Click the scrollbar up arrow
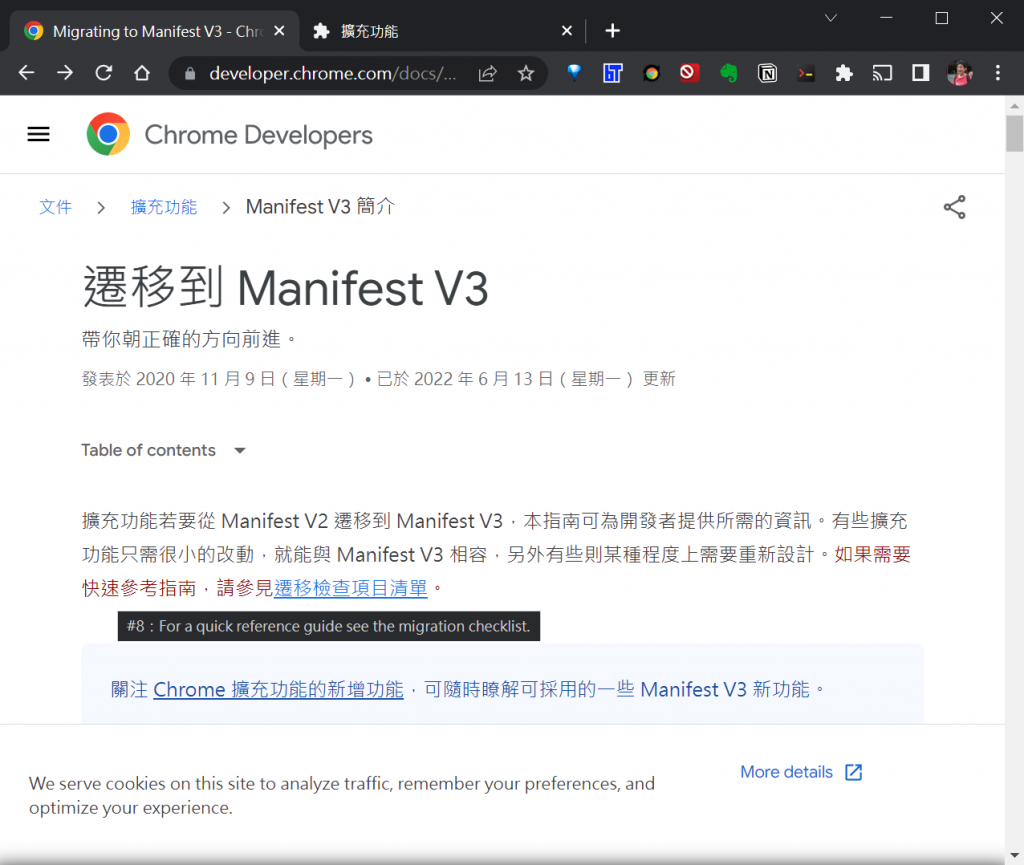This screenshot has width=1024, height=865. click(x=1014, y=105)
